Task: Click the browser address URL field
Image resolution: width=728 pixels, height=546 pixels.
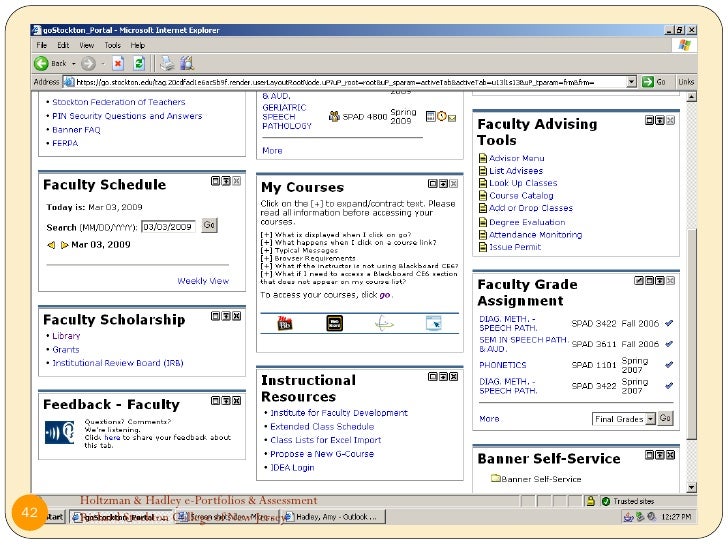Action: (344, 82)
